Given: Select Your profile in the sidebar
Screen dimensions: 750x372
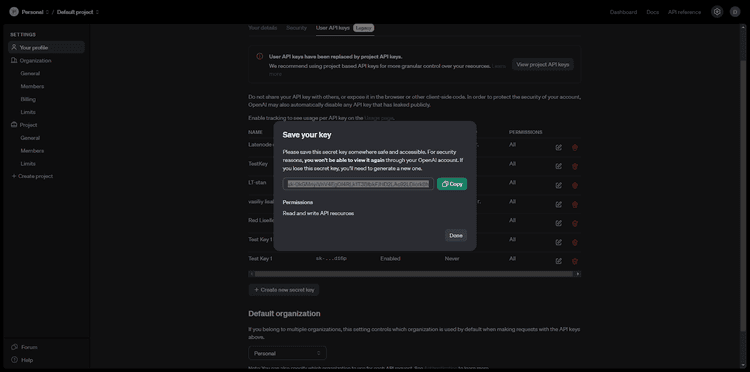Looking at the screenshot, I should point(46,47).
